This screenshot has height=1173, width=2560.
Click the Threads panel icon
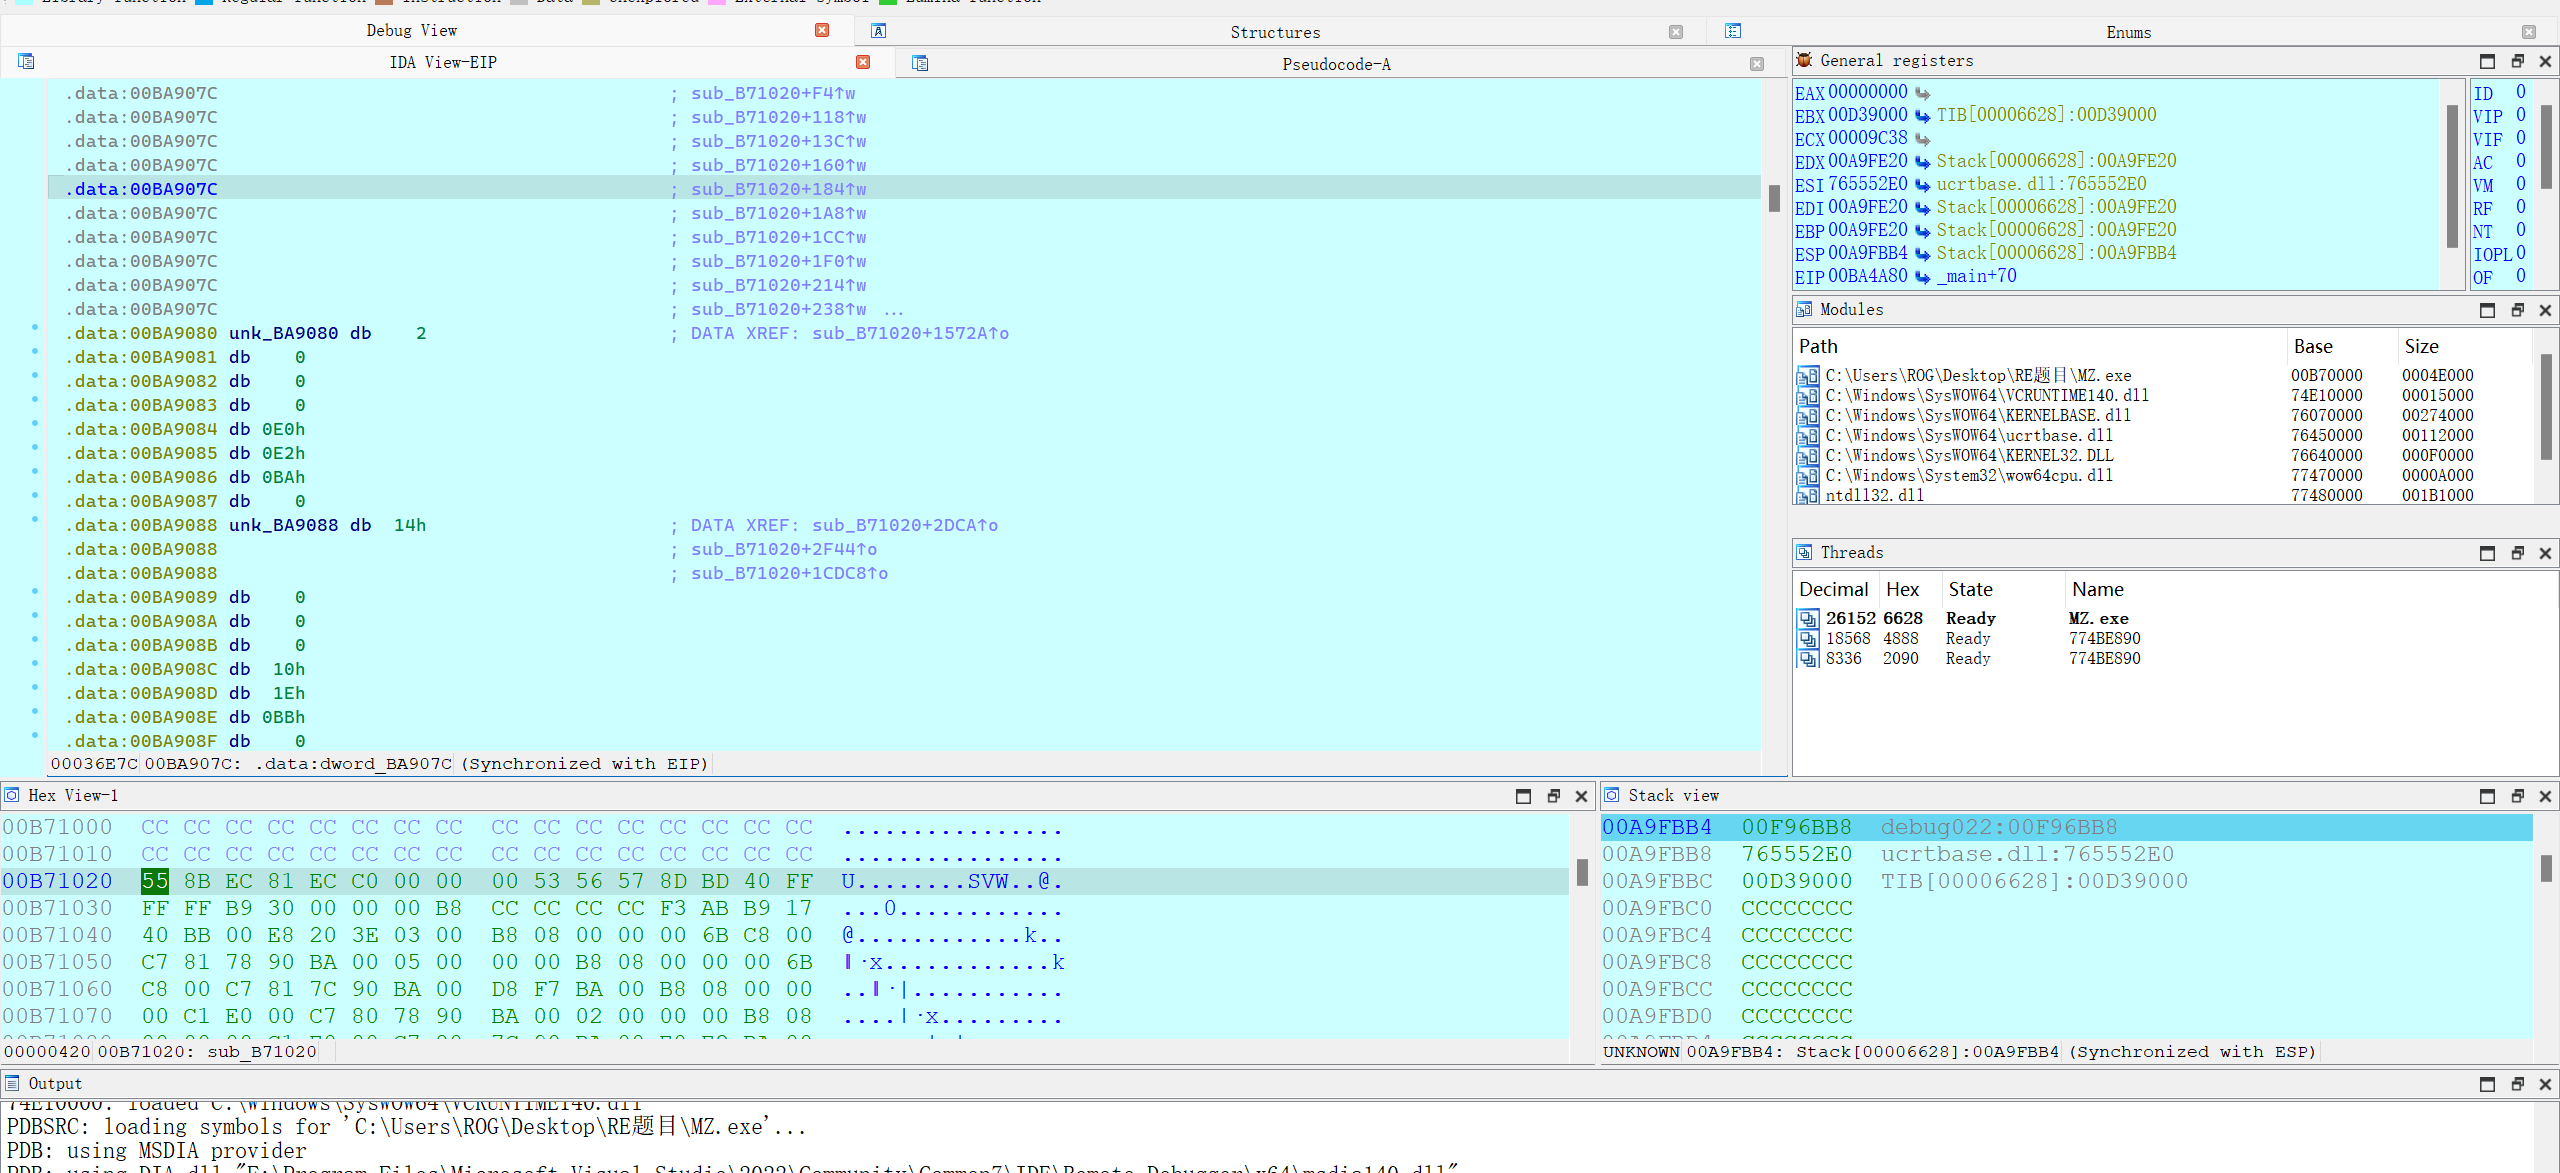1804,552
